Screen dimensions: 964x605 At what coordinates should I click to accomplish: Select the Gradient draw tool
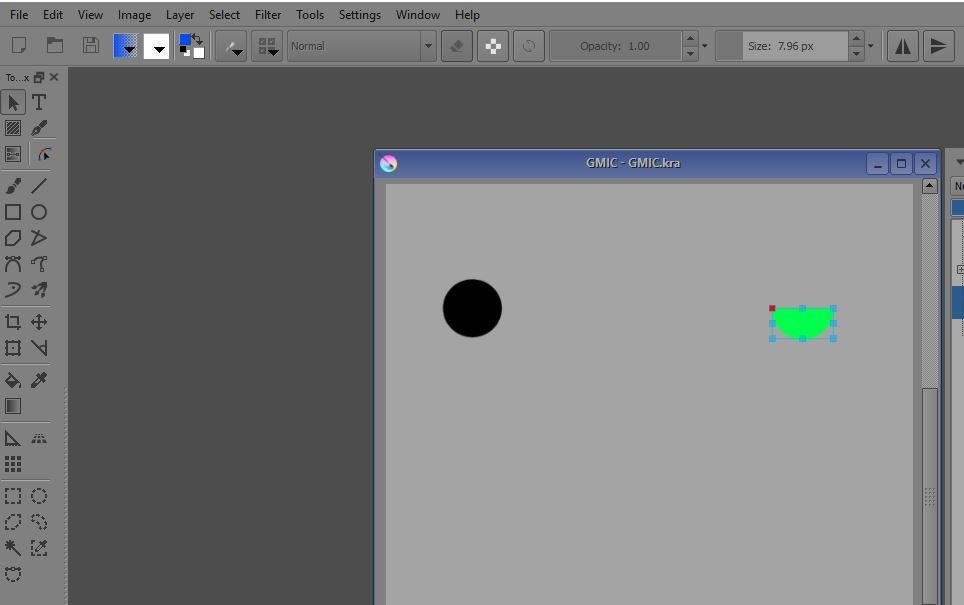pyautogui.click(x=13, y=406)
